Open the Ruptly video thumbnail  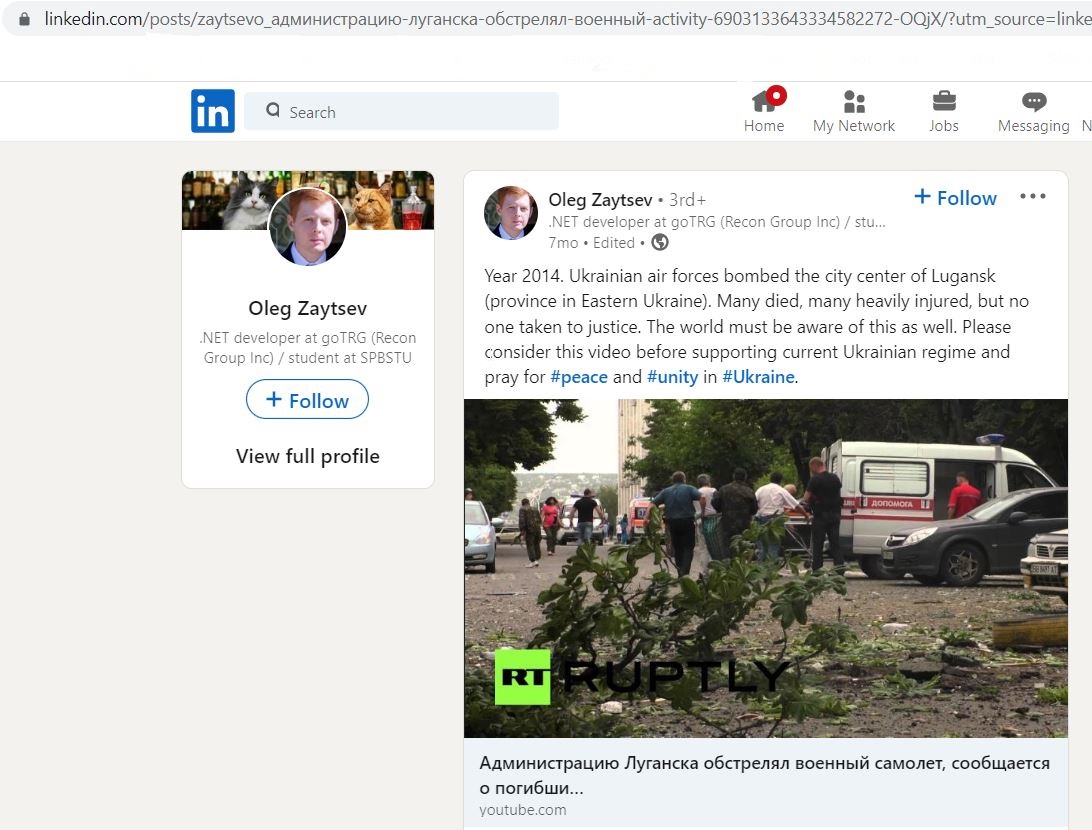point(765,568)
